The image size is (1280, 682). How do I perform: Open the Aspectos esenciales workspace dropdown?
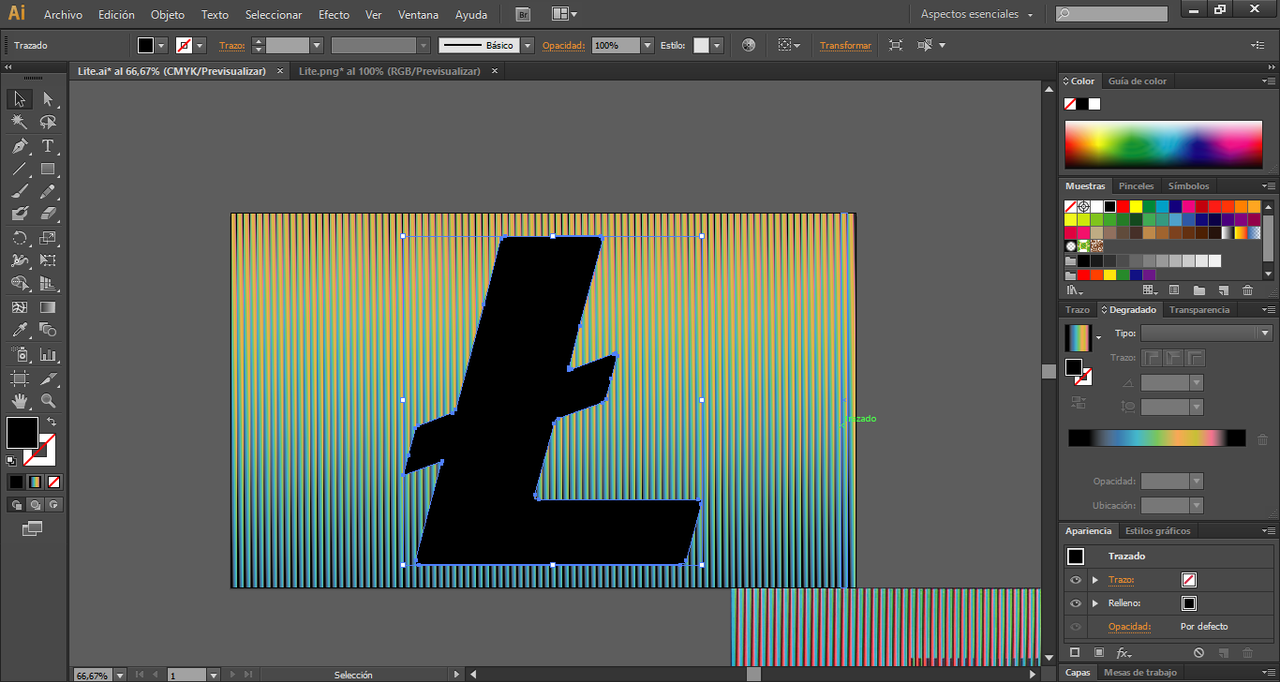click(x=975, y=14)
